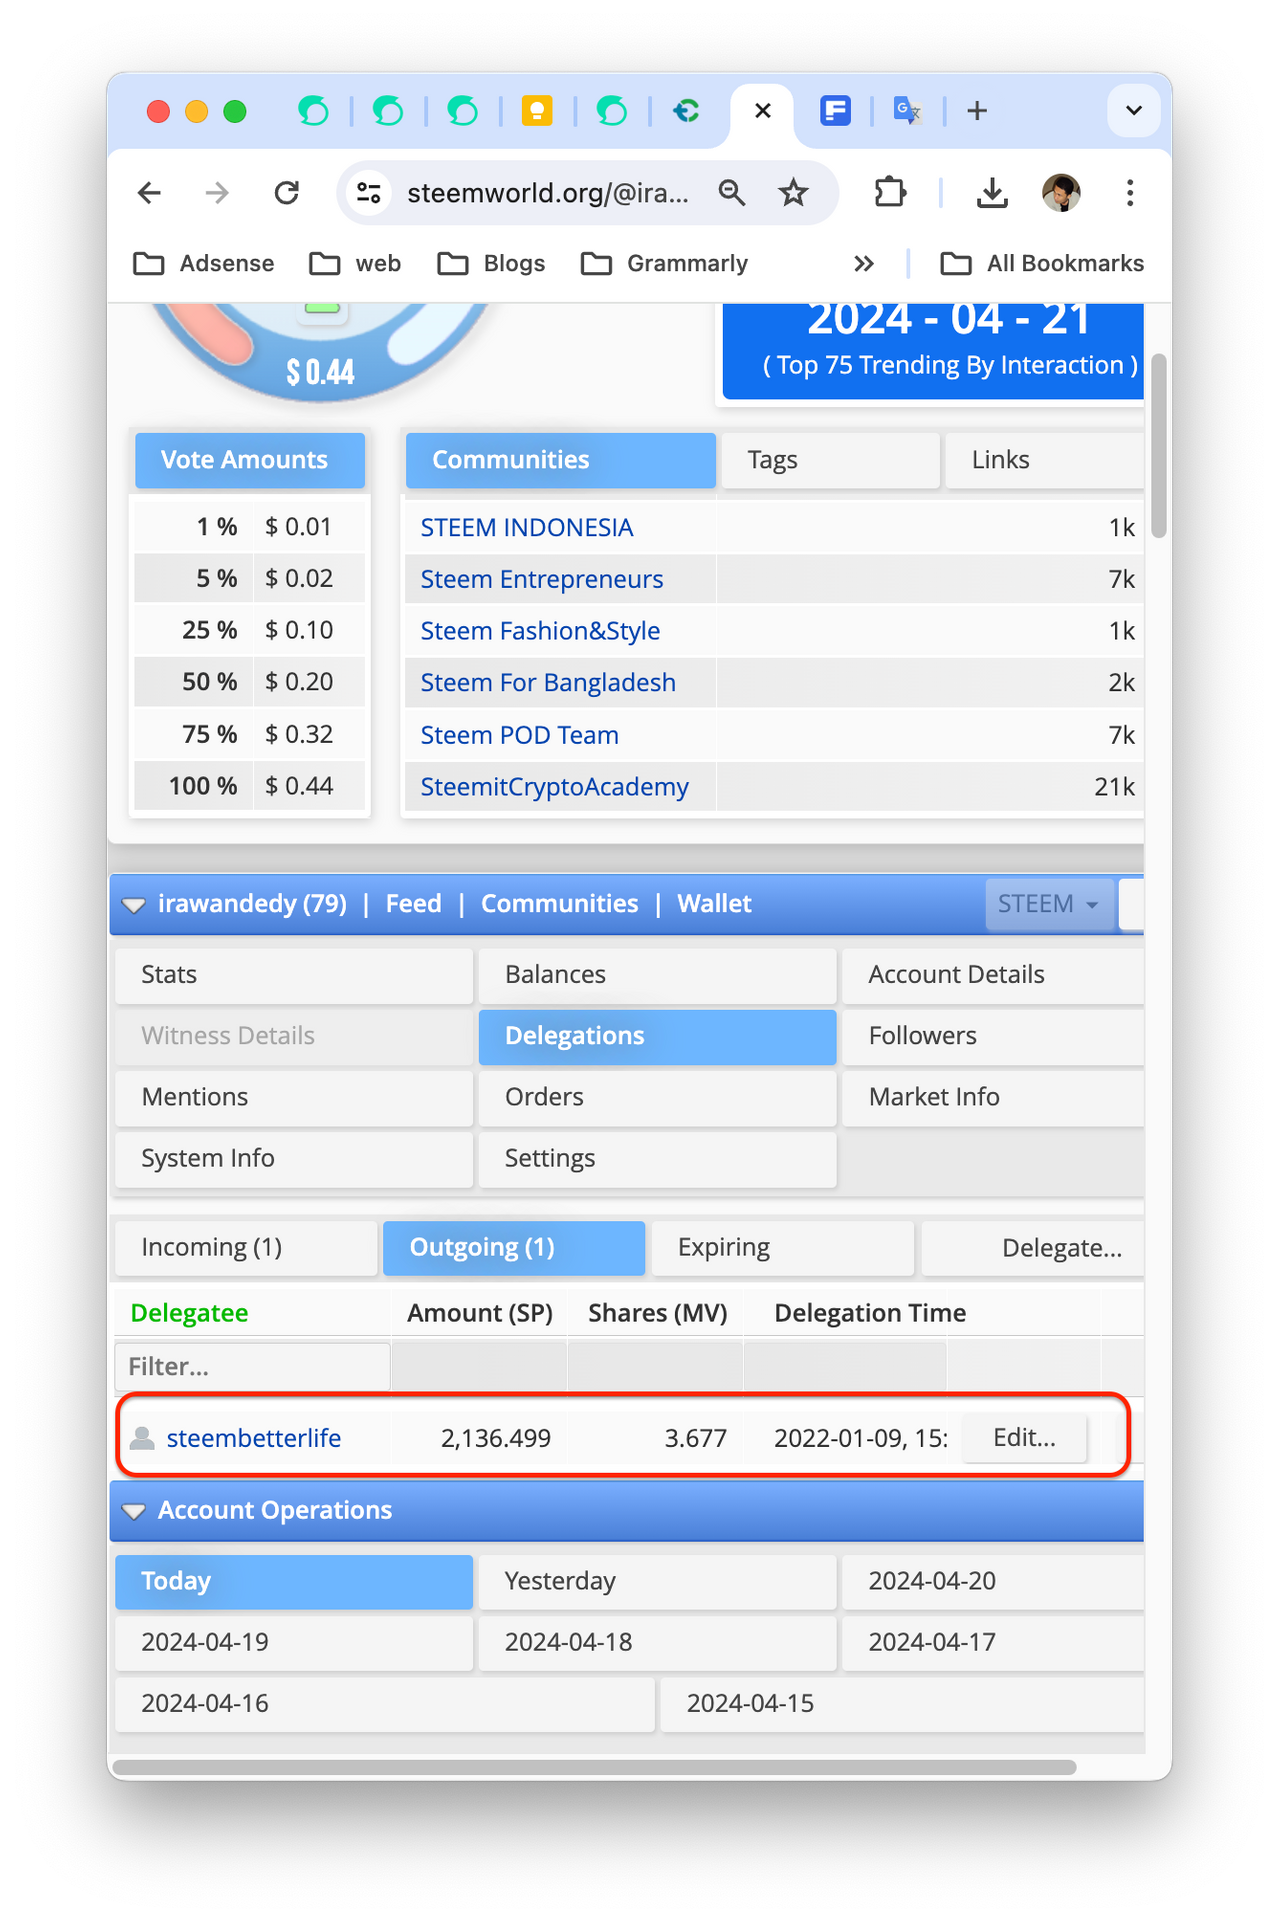Open the Blogs bookmarks folder
The height and width of the screenshot is (1923, 1280).
491,264
